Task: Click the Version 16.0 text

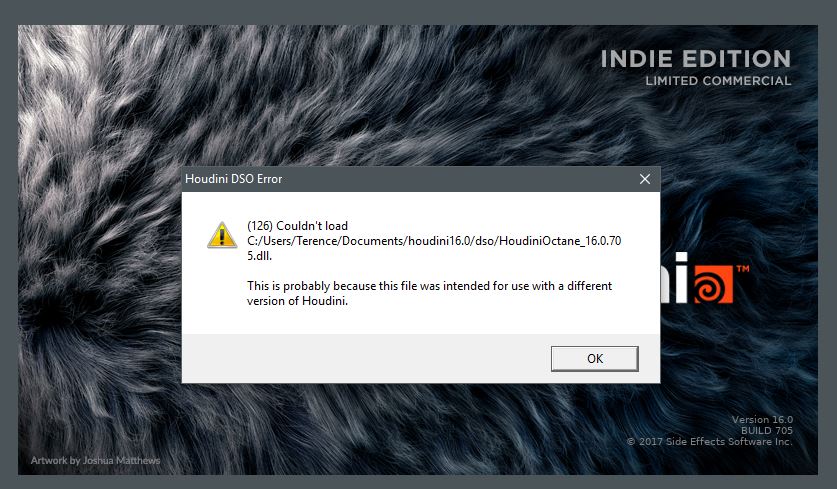Action: coord(762,420)
